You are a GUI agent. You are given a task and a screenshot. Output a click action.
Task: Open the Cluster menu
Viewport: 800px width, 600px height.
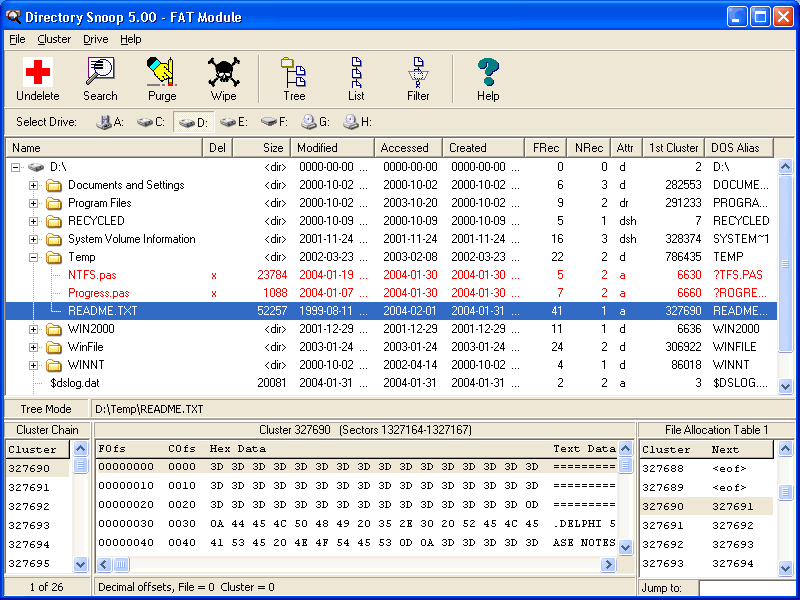pos(54,39)
